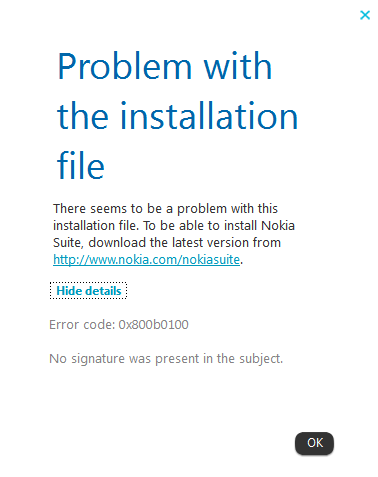The image size is (378, 477).
Task: Click the word 'Nokia' in the description
Action: click(278, 225)
